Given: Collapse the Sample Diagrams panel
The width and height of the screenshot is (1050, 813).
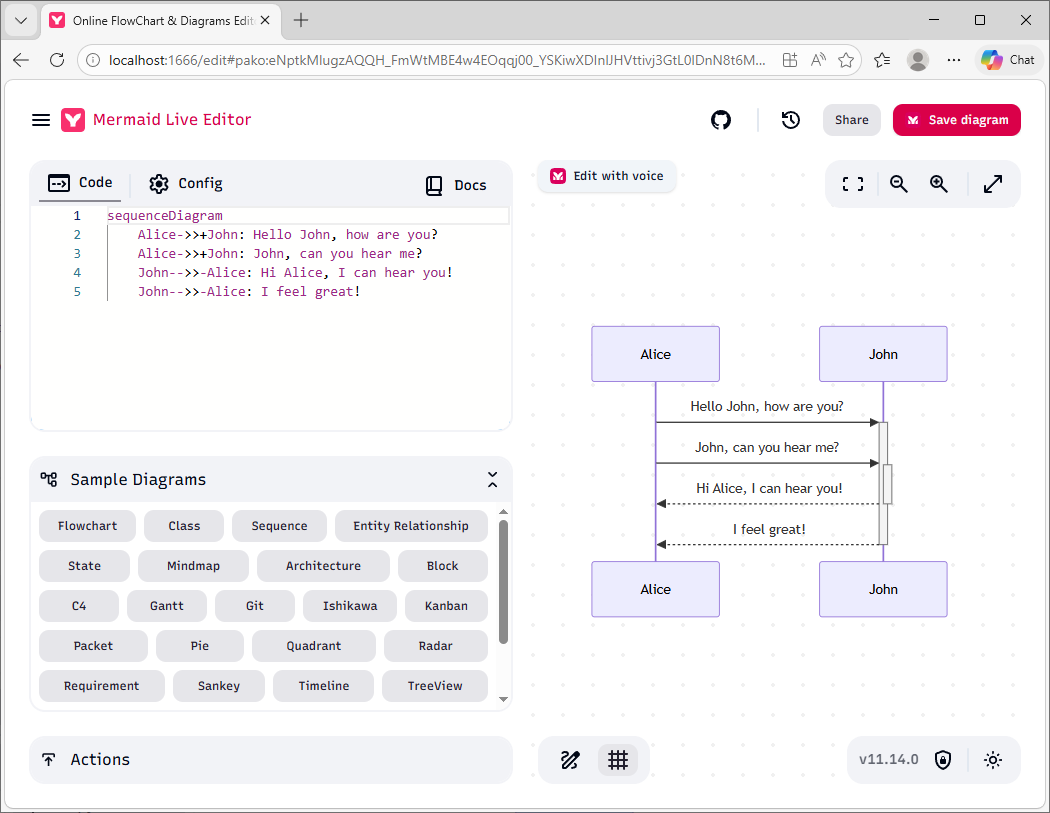Looking at the screenshot, I should point(492,479).
